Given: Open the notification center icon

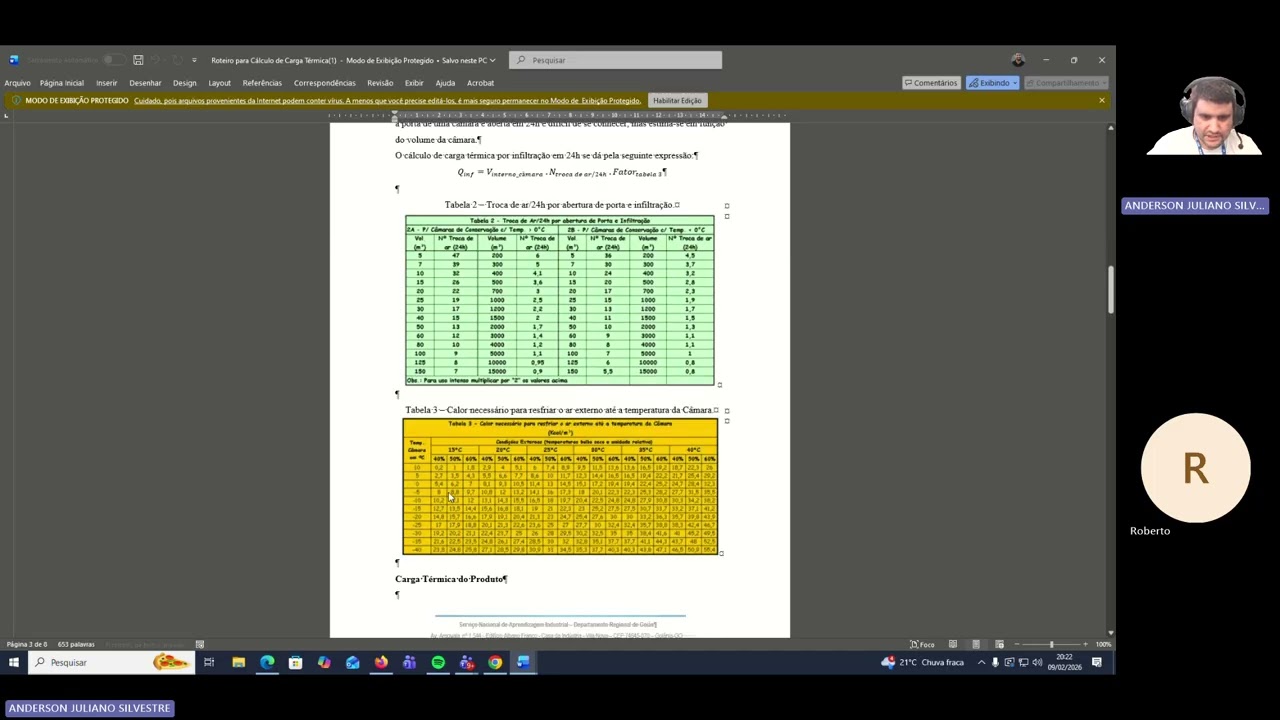Looking at the screenshot, I should pyautogui.click(x=1097, y=662).
